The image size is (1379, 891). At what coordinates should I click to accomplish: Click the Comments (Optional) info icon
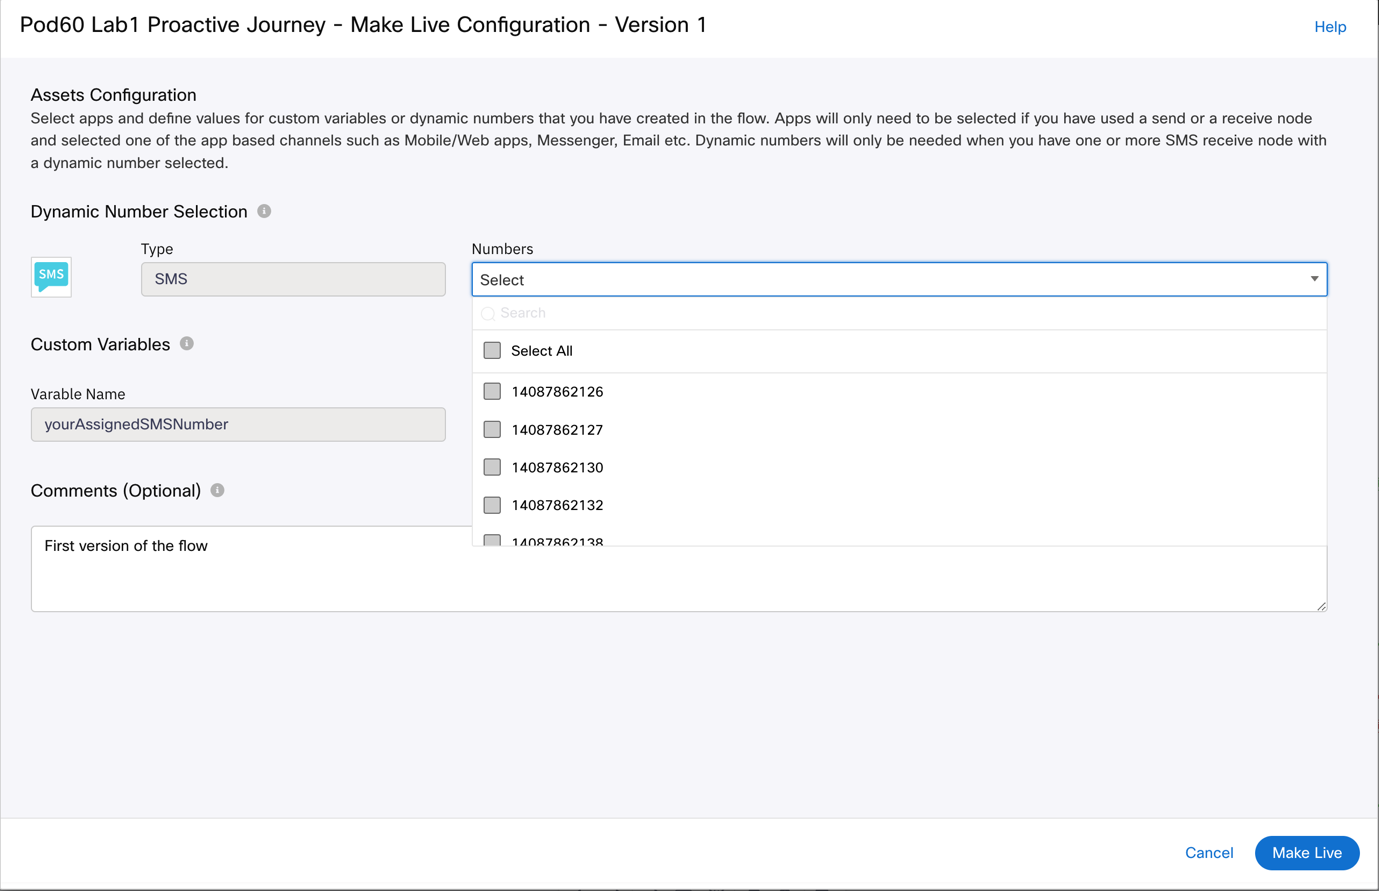tap(217, 490)
